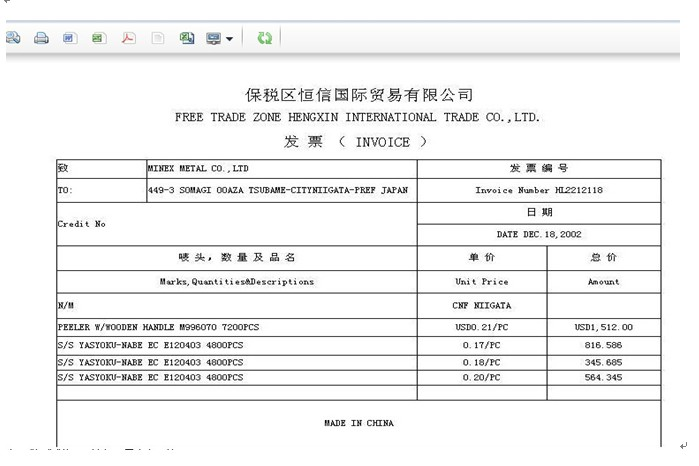
Task: Select the 0.17/PC unit price
Action: pos(482,346)
